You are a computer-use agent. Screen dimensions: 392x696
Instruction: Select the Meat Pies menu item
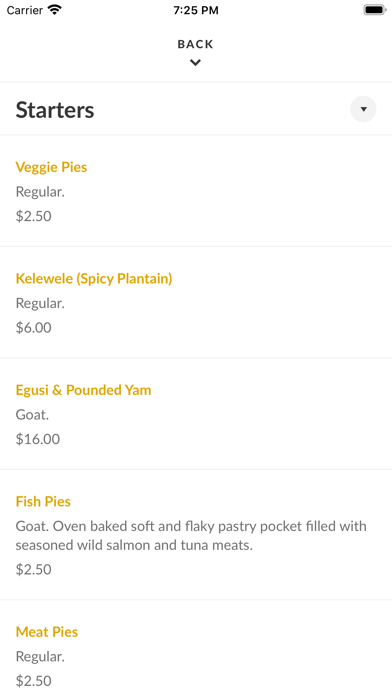click(196, 648)
